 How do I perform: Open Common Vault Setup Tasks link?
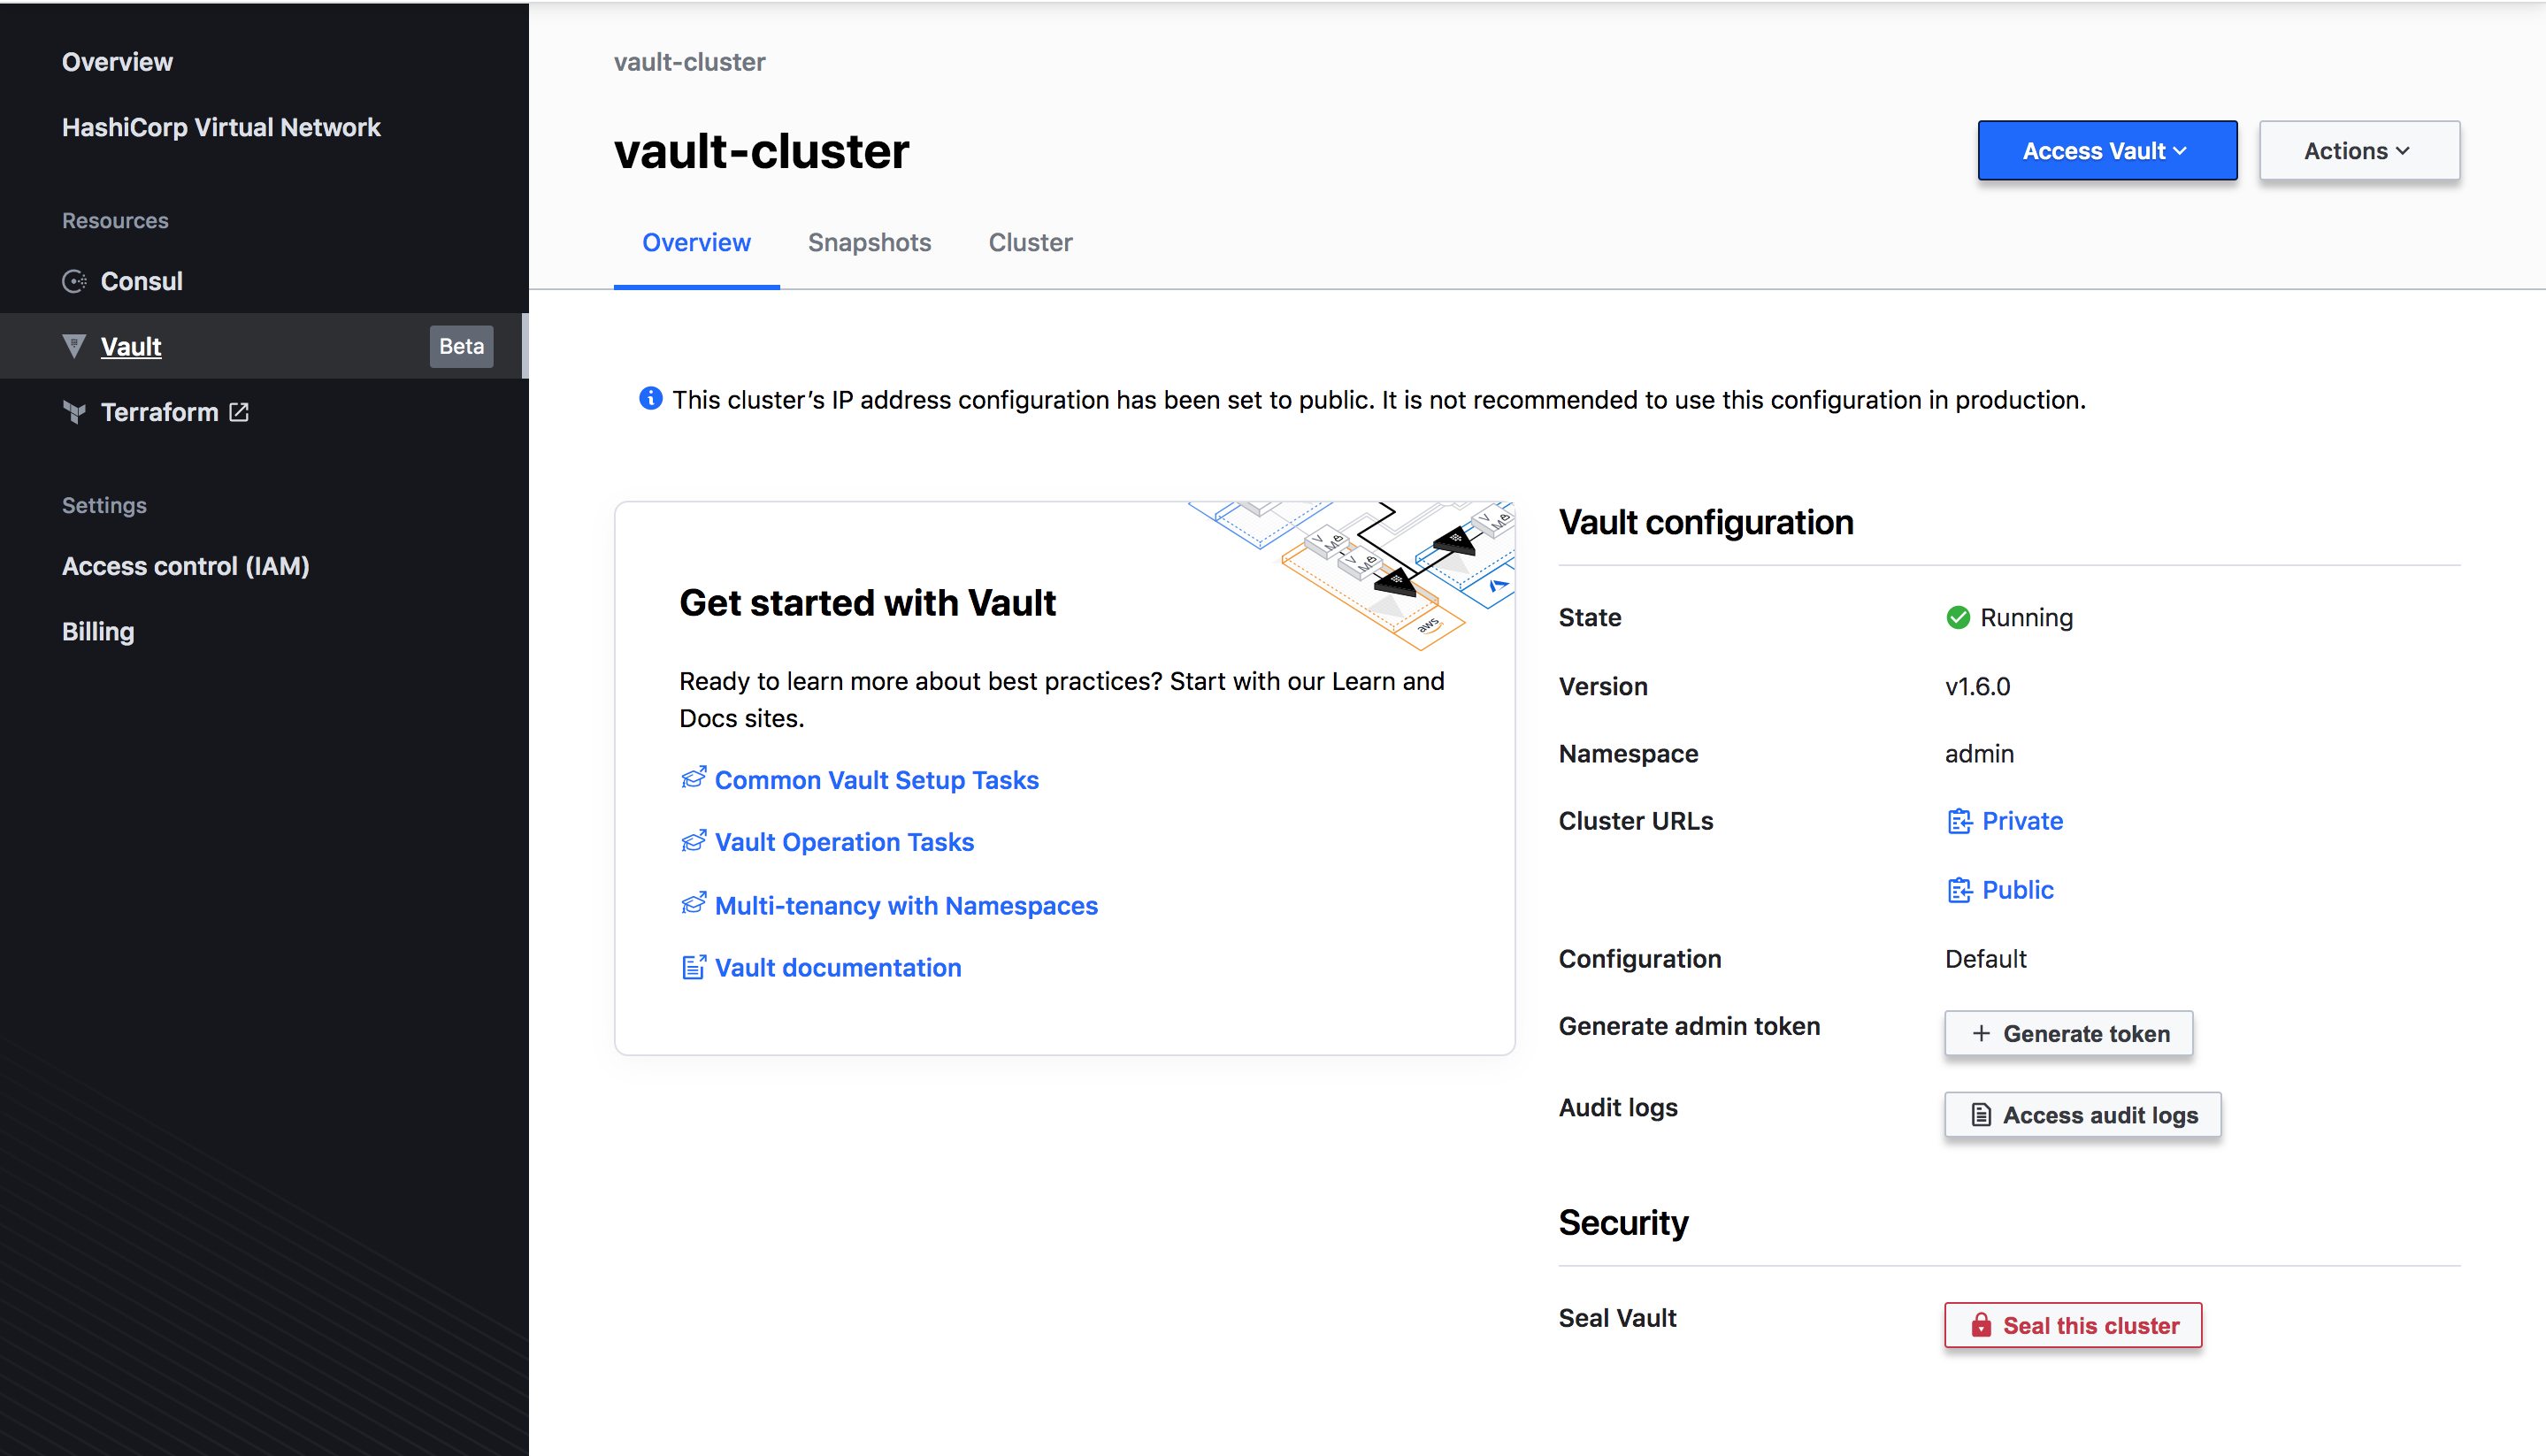pos(876,780)
